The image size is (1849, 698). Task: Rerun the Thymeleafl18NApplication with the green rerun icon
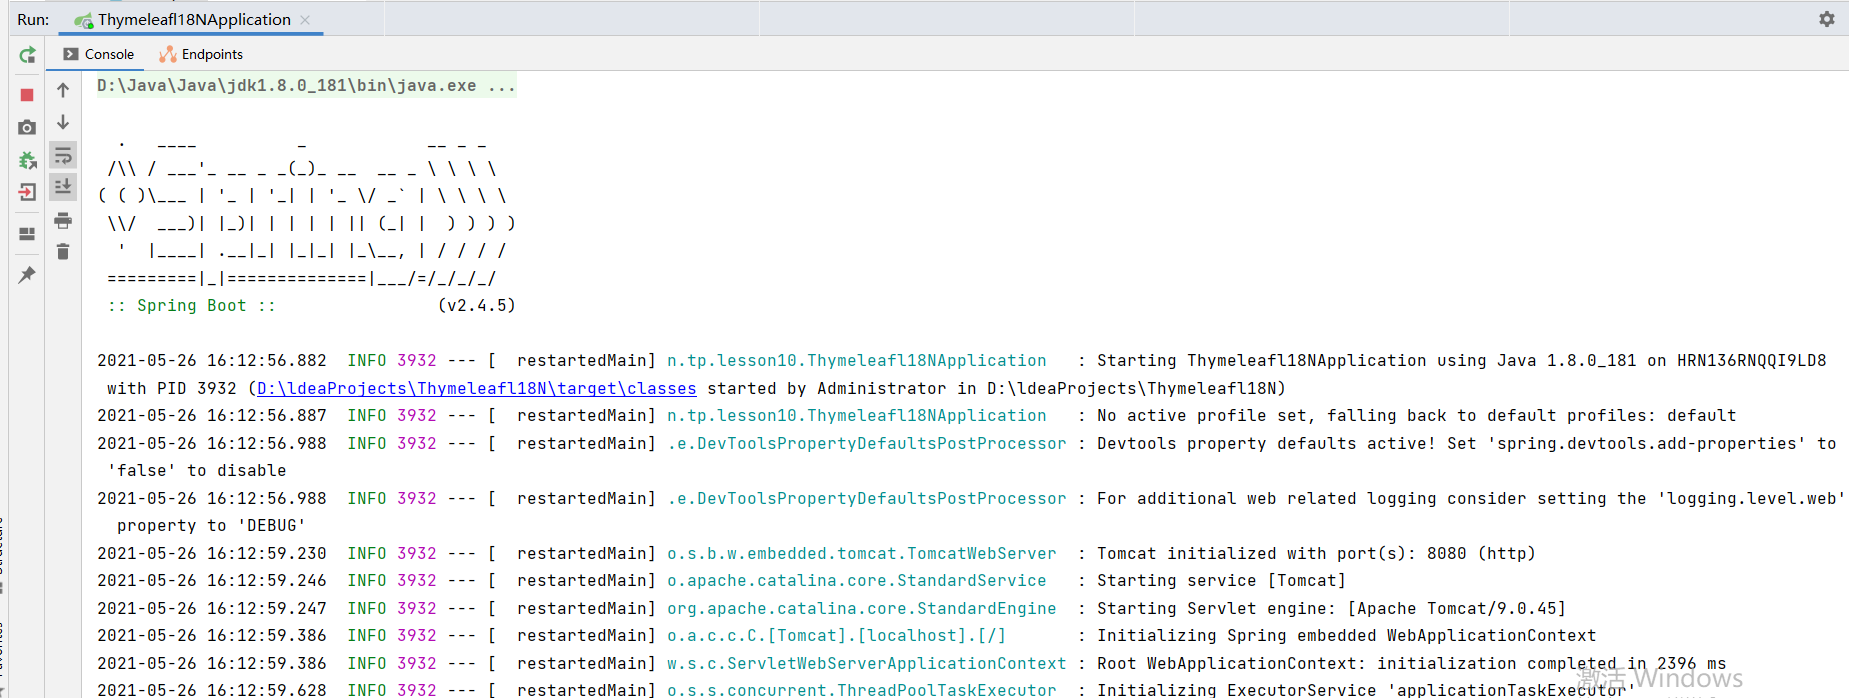pos(27,55)
